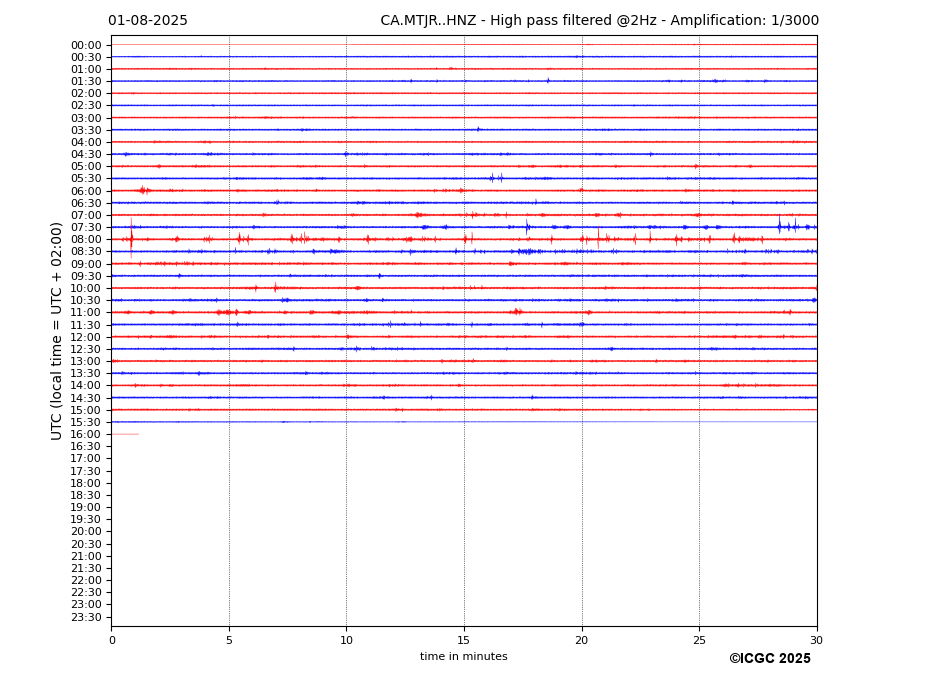Click the large red spike near start of 08:00 trace
This screenshot has width=927, height=696.
click(x=131, y=238)
